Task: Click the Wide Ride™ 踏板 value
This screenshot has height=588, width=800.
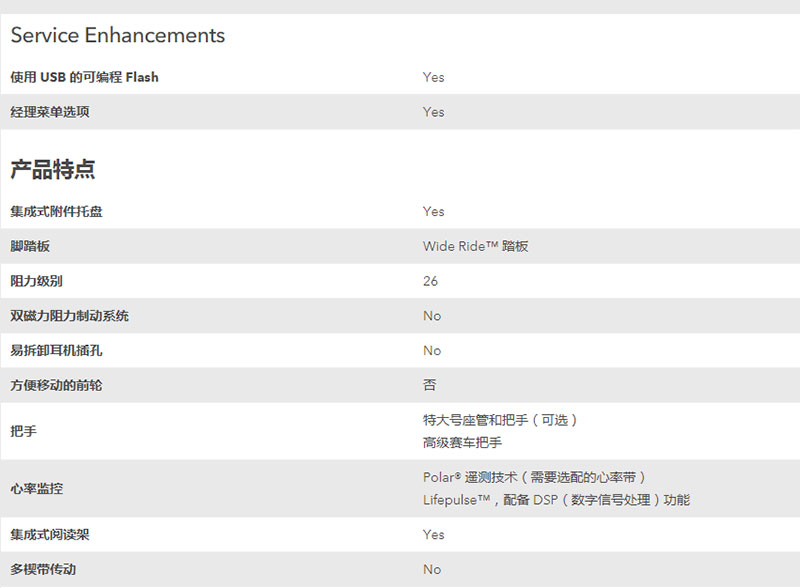Action: (x=476, y=246)
